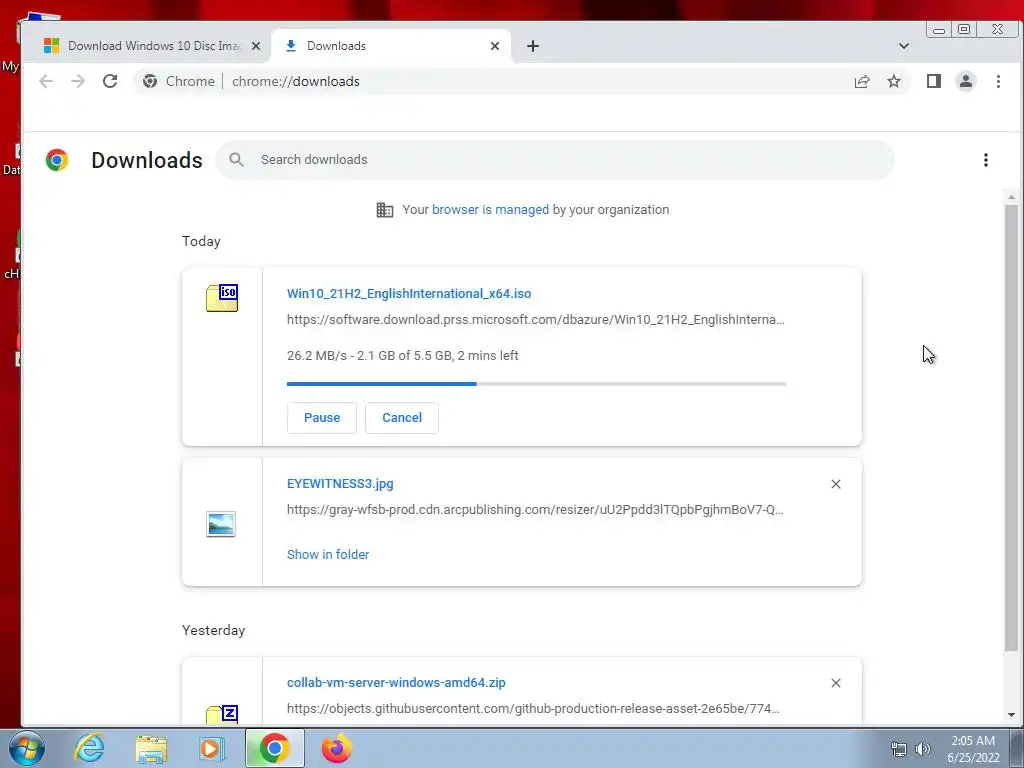Open Windows Explorer from the taskbar
The width and height of the screenshot is (1024, 768).
click(151, 748)
